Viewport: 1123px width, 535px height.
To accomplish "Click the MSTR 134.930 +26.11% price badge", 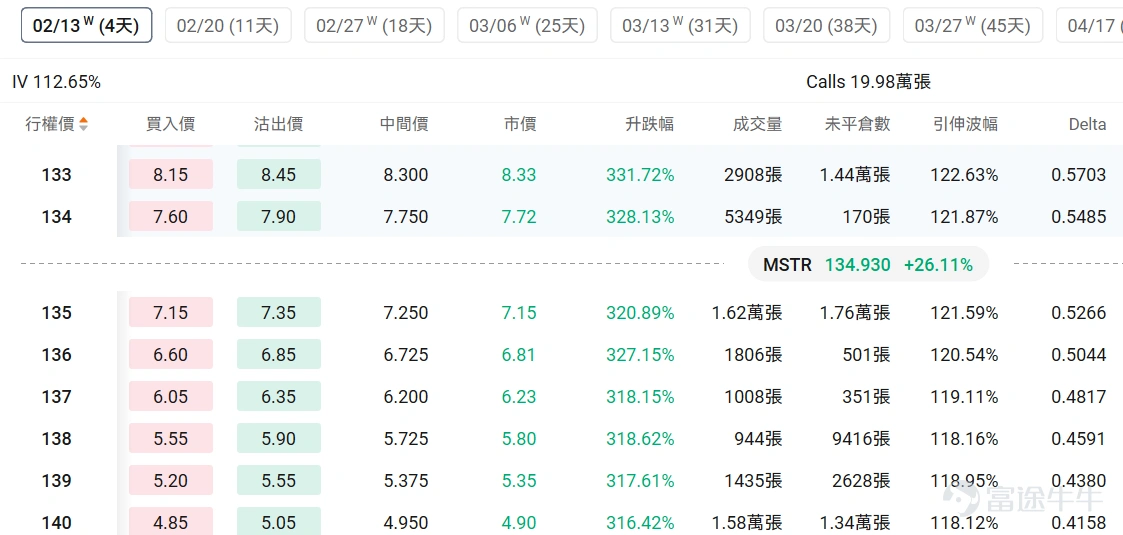I will click(868, 264).
